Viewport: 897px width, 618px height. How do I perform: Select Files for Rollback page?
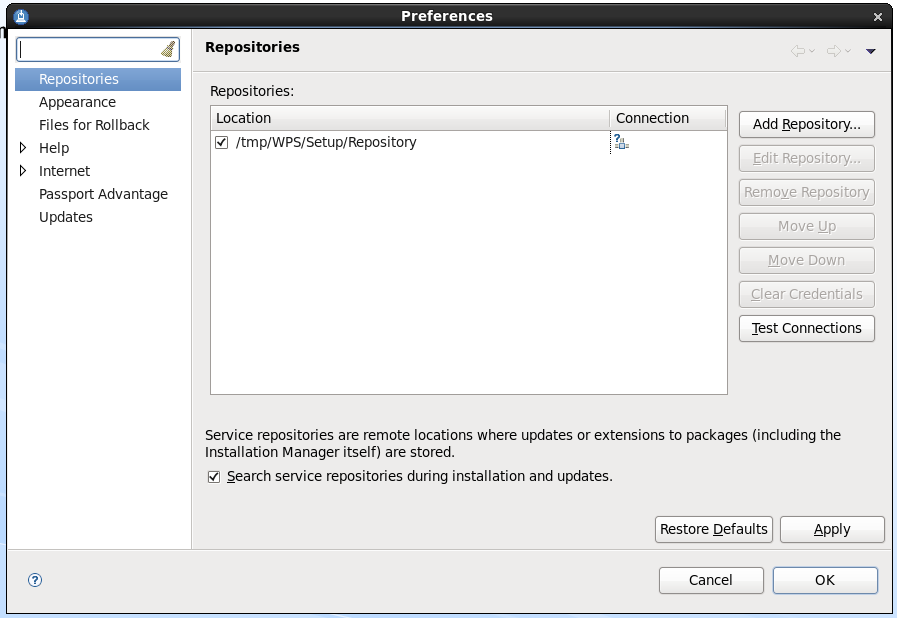pos(94,125)
